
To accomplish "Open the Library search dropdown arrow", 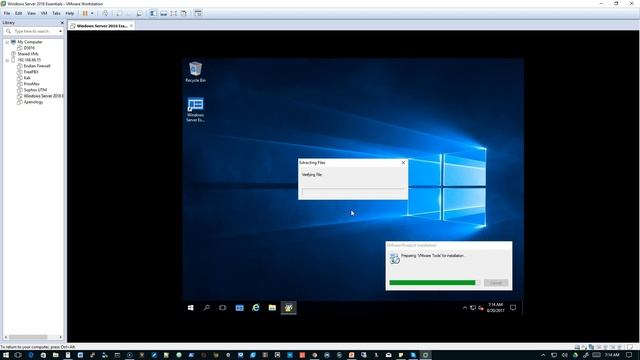I will click(x=60, y=31).
